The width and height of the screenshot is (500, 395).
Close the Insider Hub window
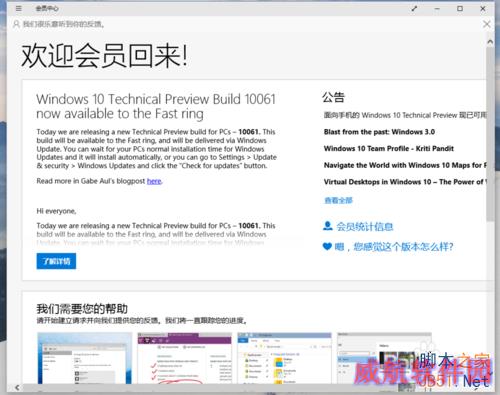click(483, 9)
